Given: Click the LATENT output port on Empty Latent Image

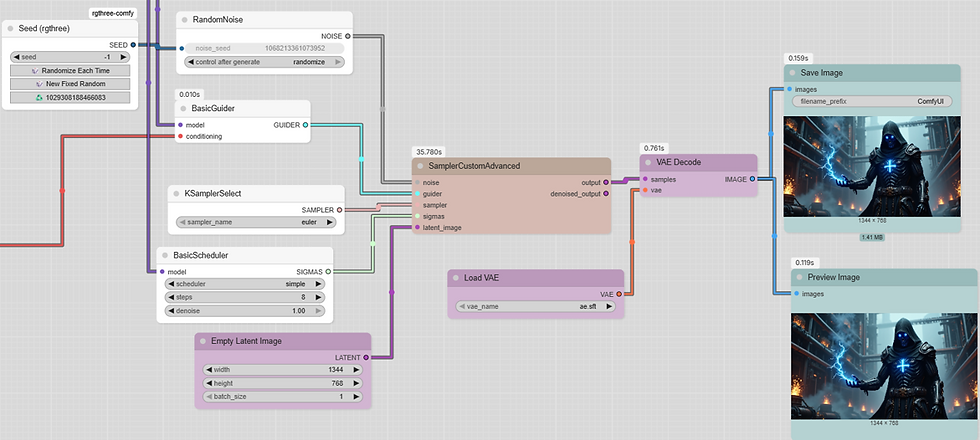Looking at the screenshot, I should (x=366, y=358).
